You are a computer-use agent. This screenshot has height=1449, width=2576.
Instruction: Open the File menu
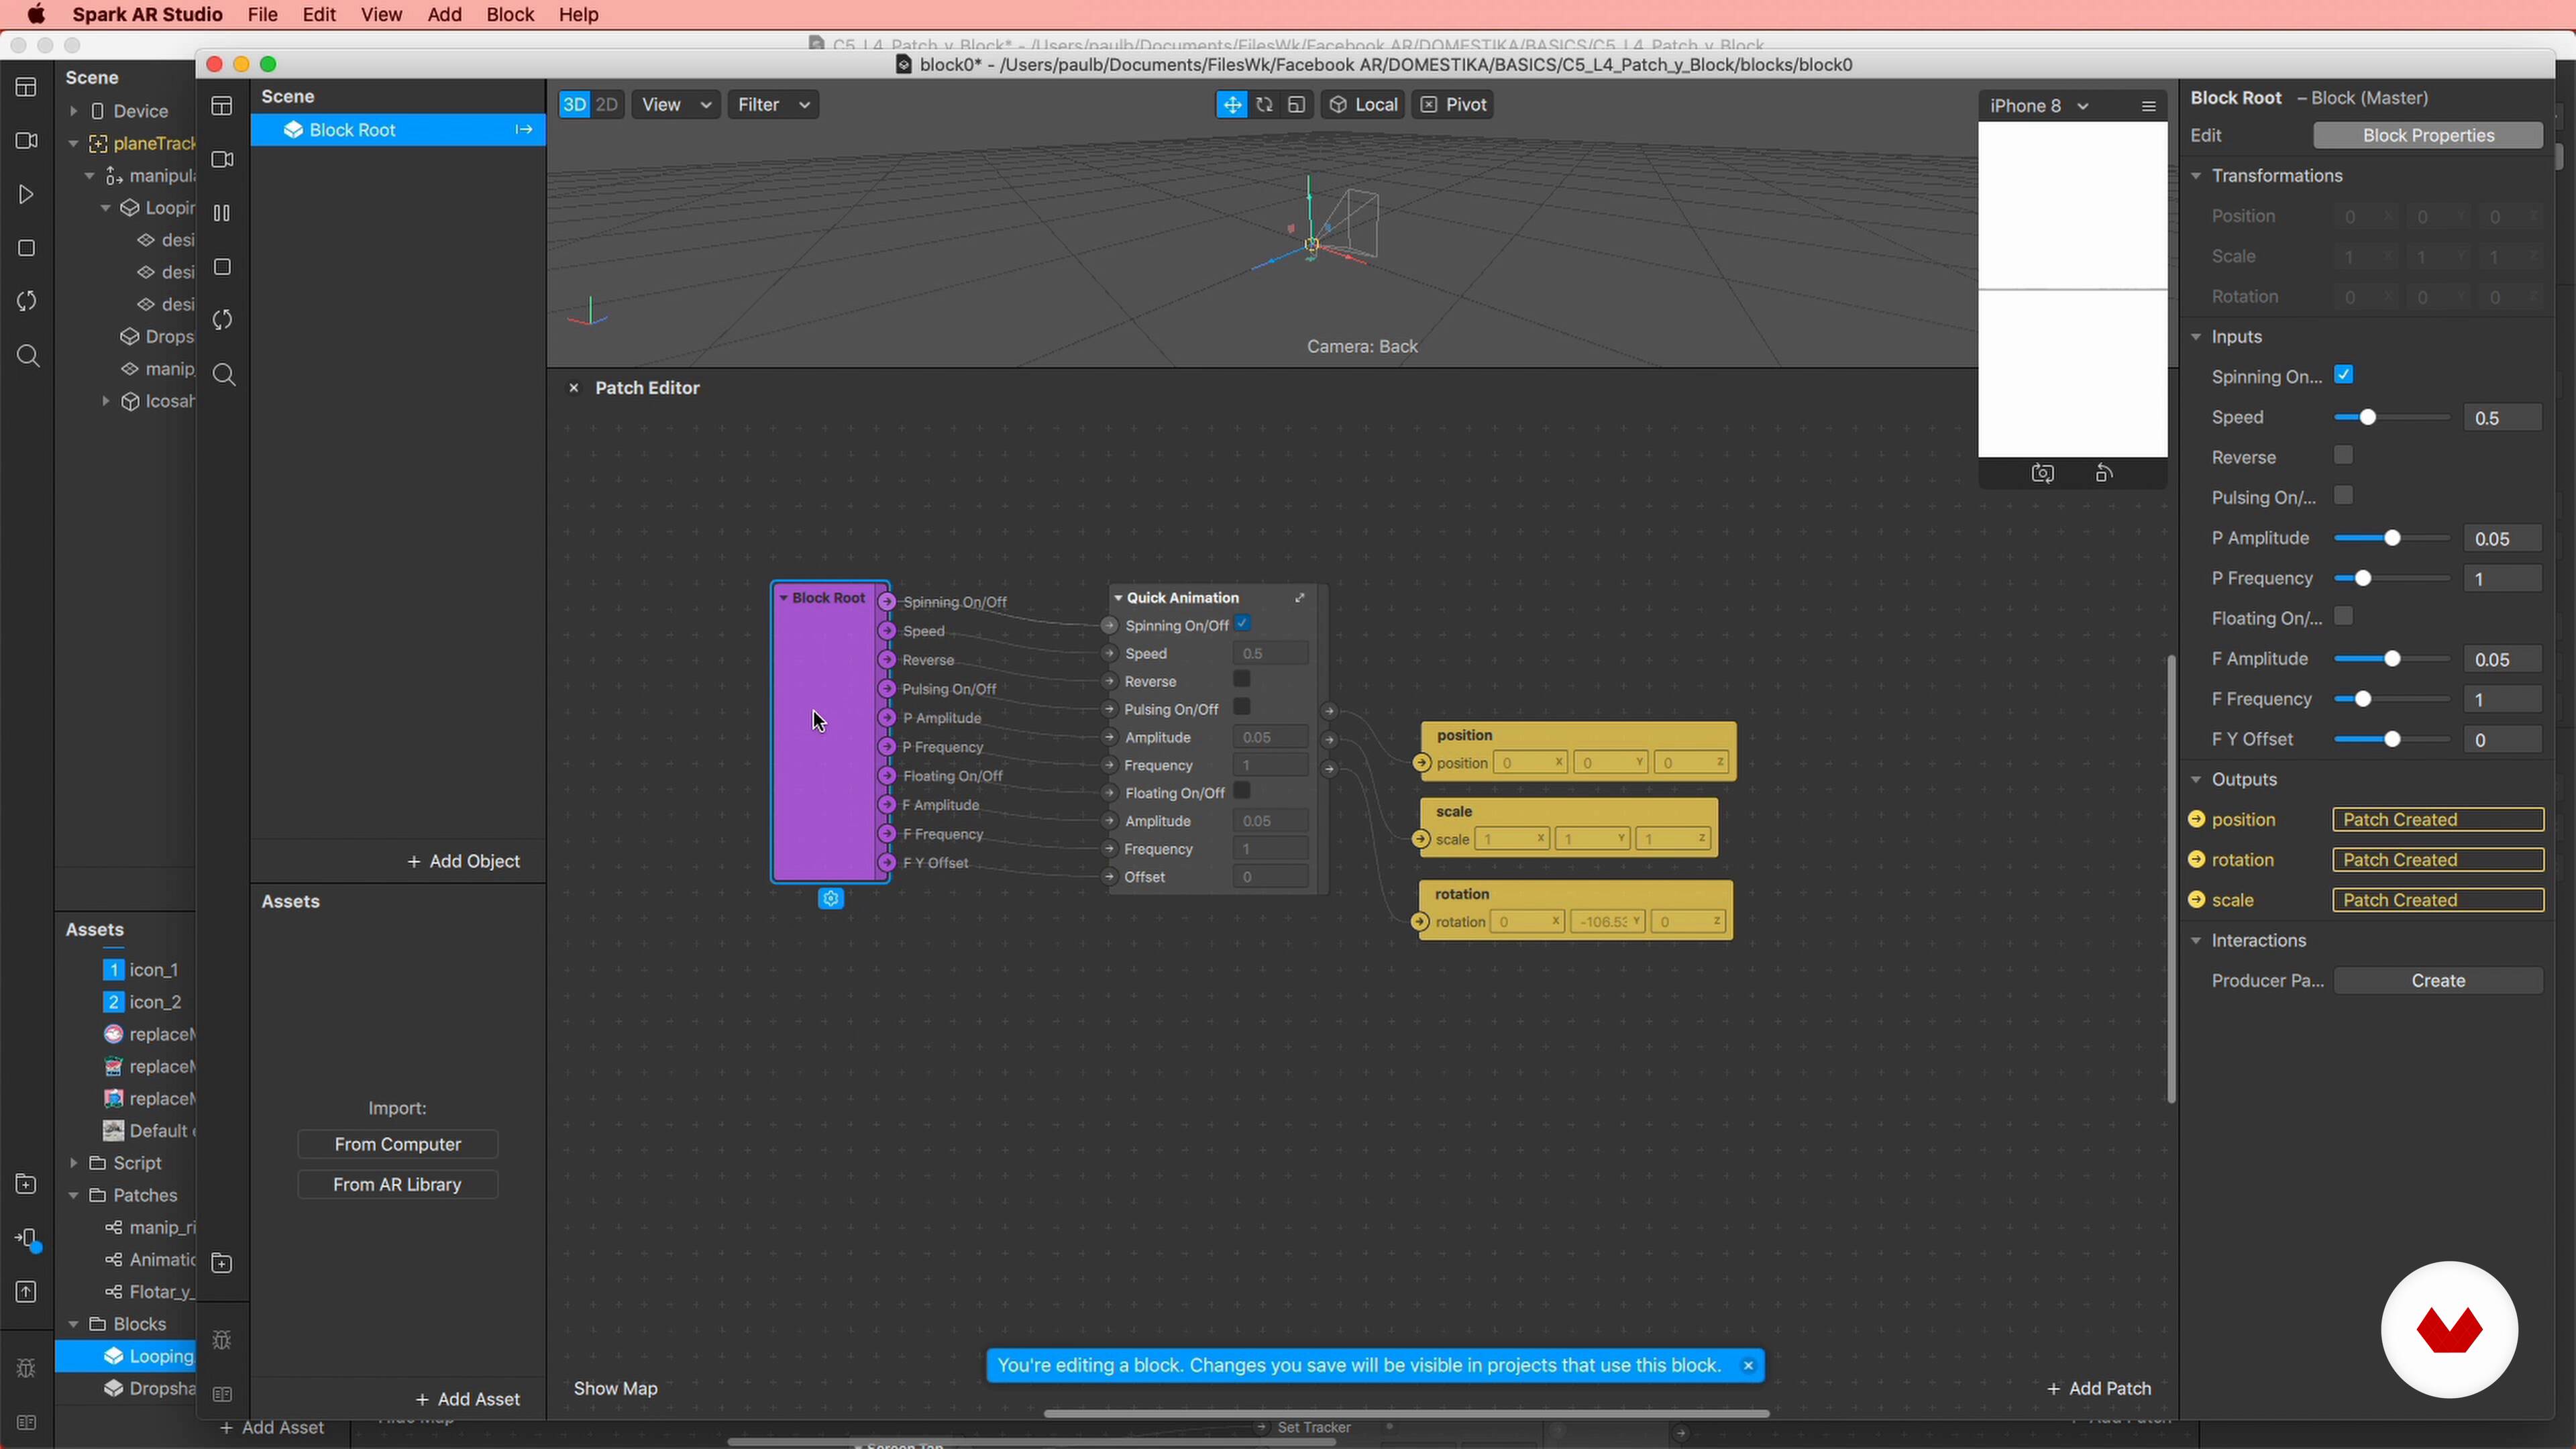pyautogui.click(x=262, y=15)
